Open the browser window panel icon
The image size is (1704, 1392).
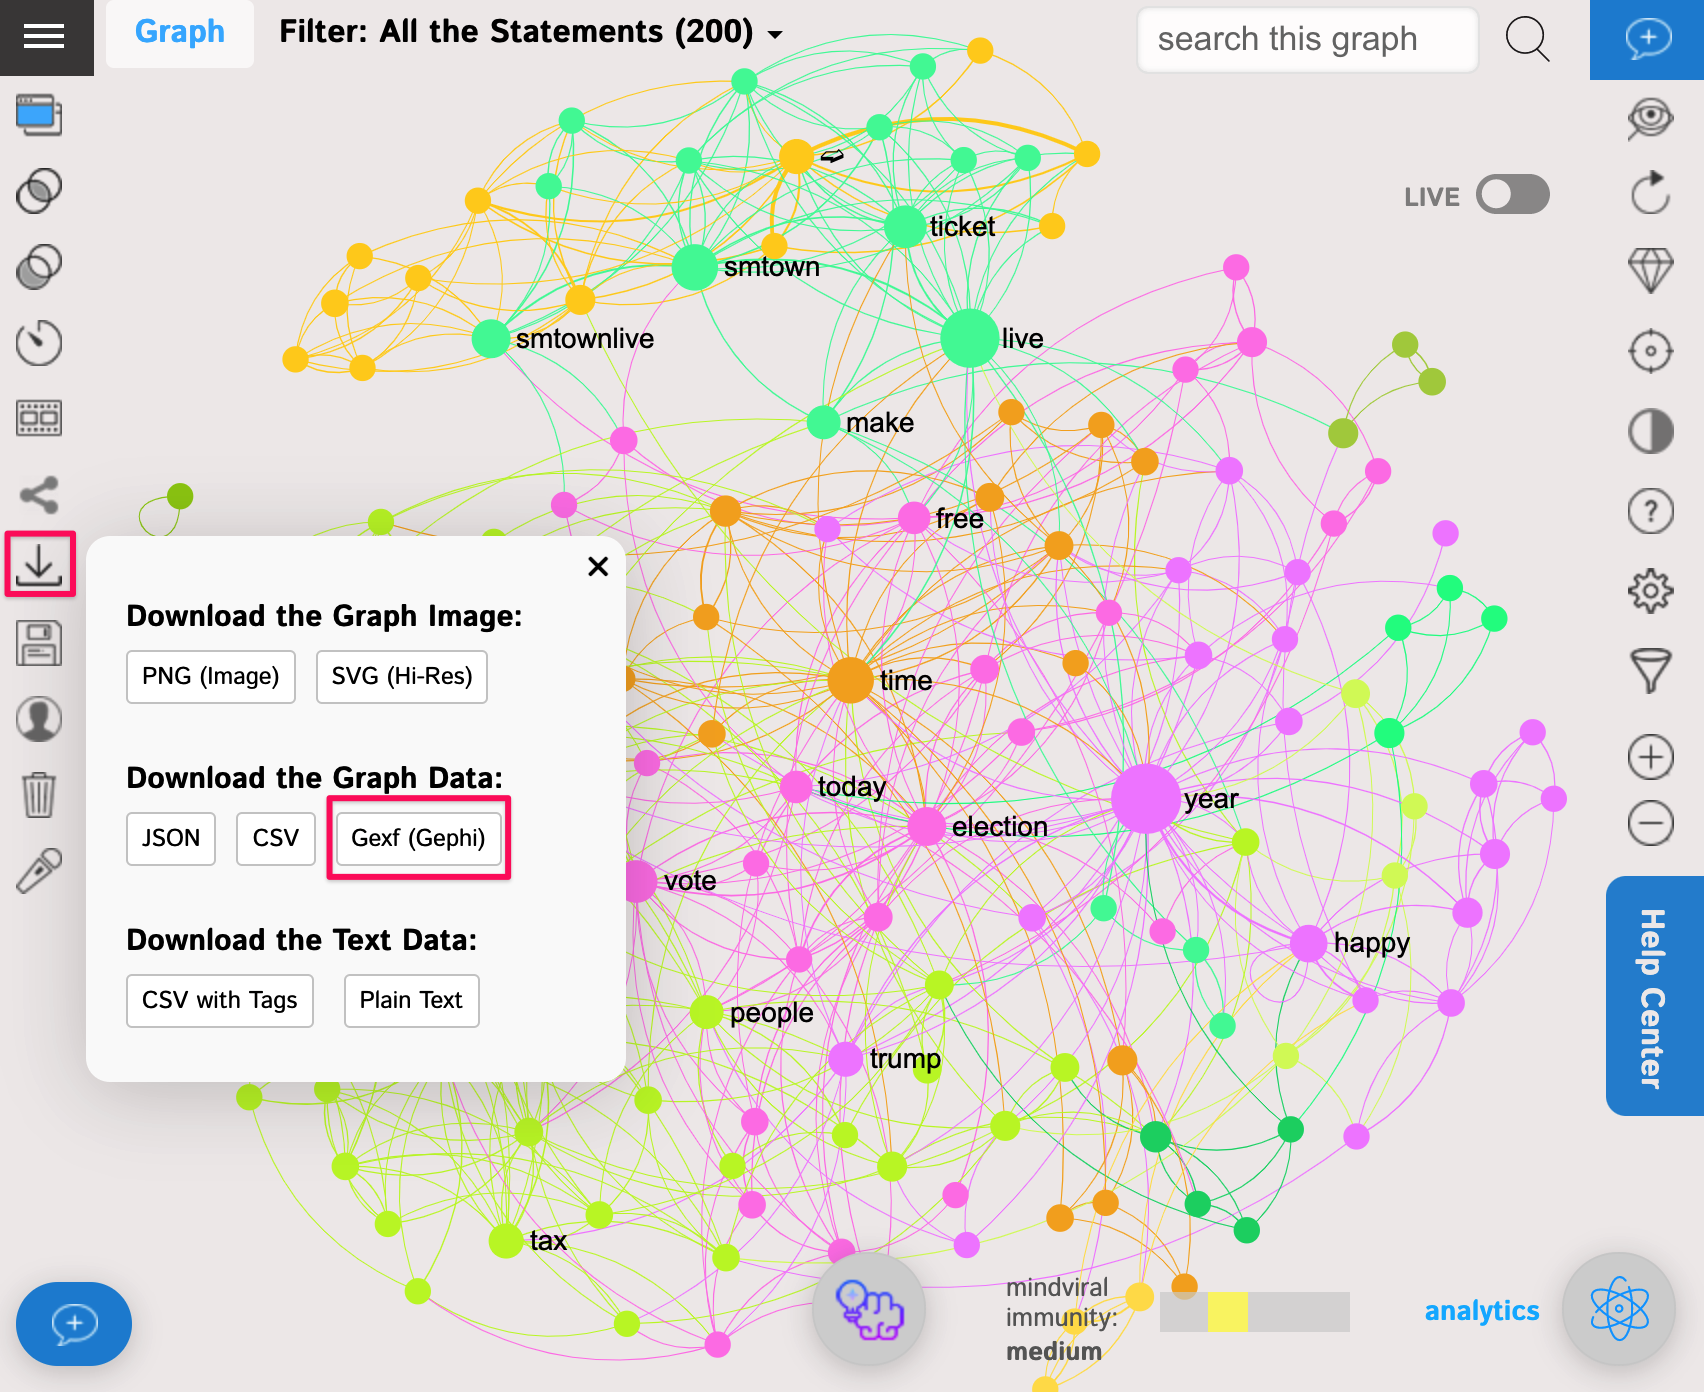(39, 115)
